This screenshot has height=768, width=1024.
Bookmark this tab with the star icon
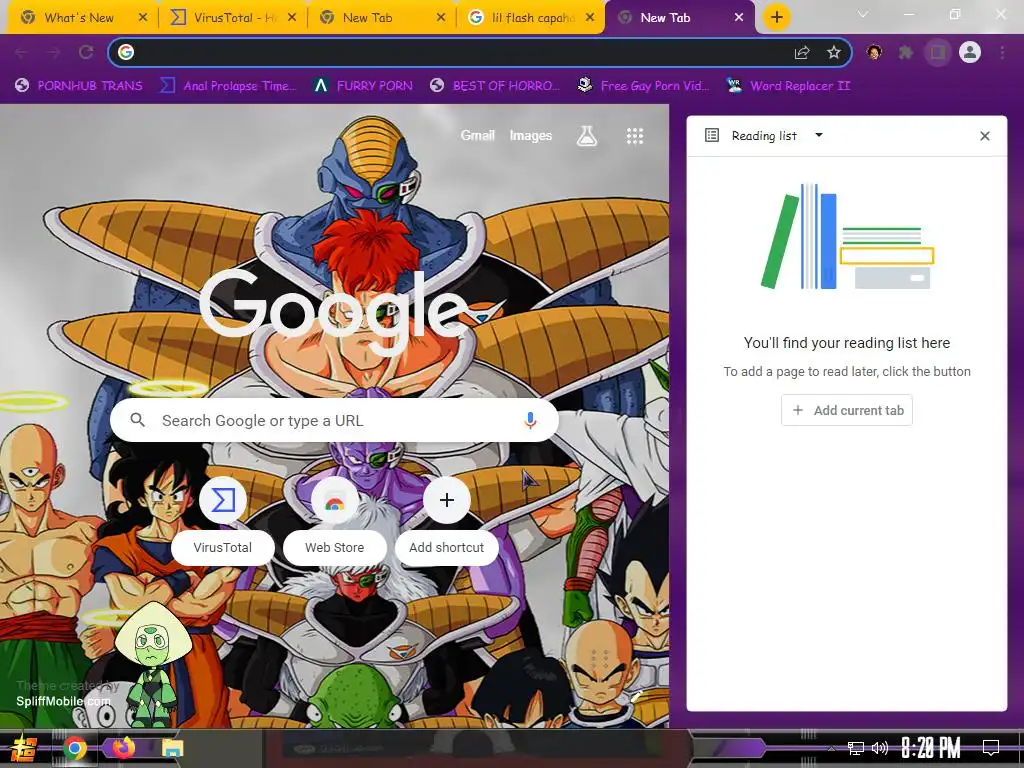[x=833, y=52]
